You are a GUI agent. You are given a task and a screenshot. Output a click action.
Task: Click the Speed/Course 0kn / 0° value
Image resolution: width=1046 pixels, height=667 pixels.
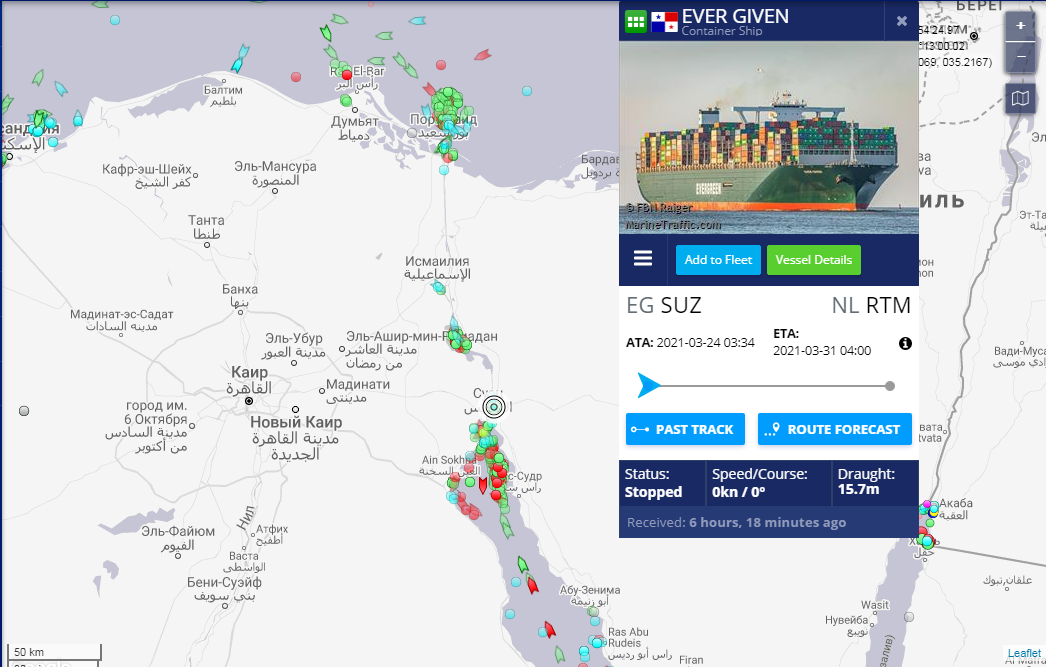[x=738, y=492]
